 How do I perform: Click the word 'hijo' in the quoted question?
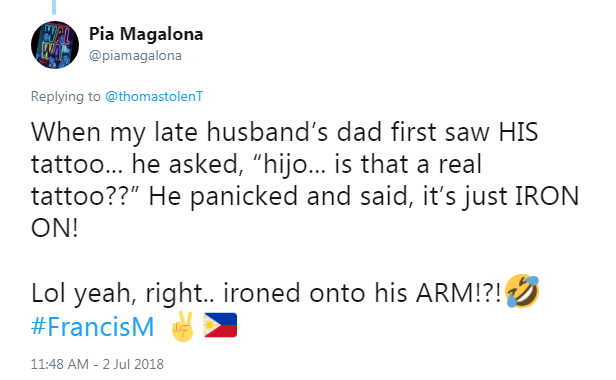click(285, 164)
